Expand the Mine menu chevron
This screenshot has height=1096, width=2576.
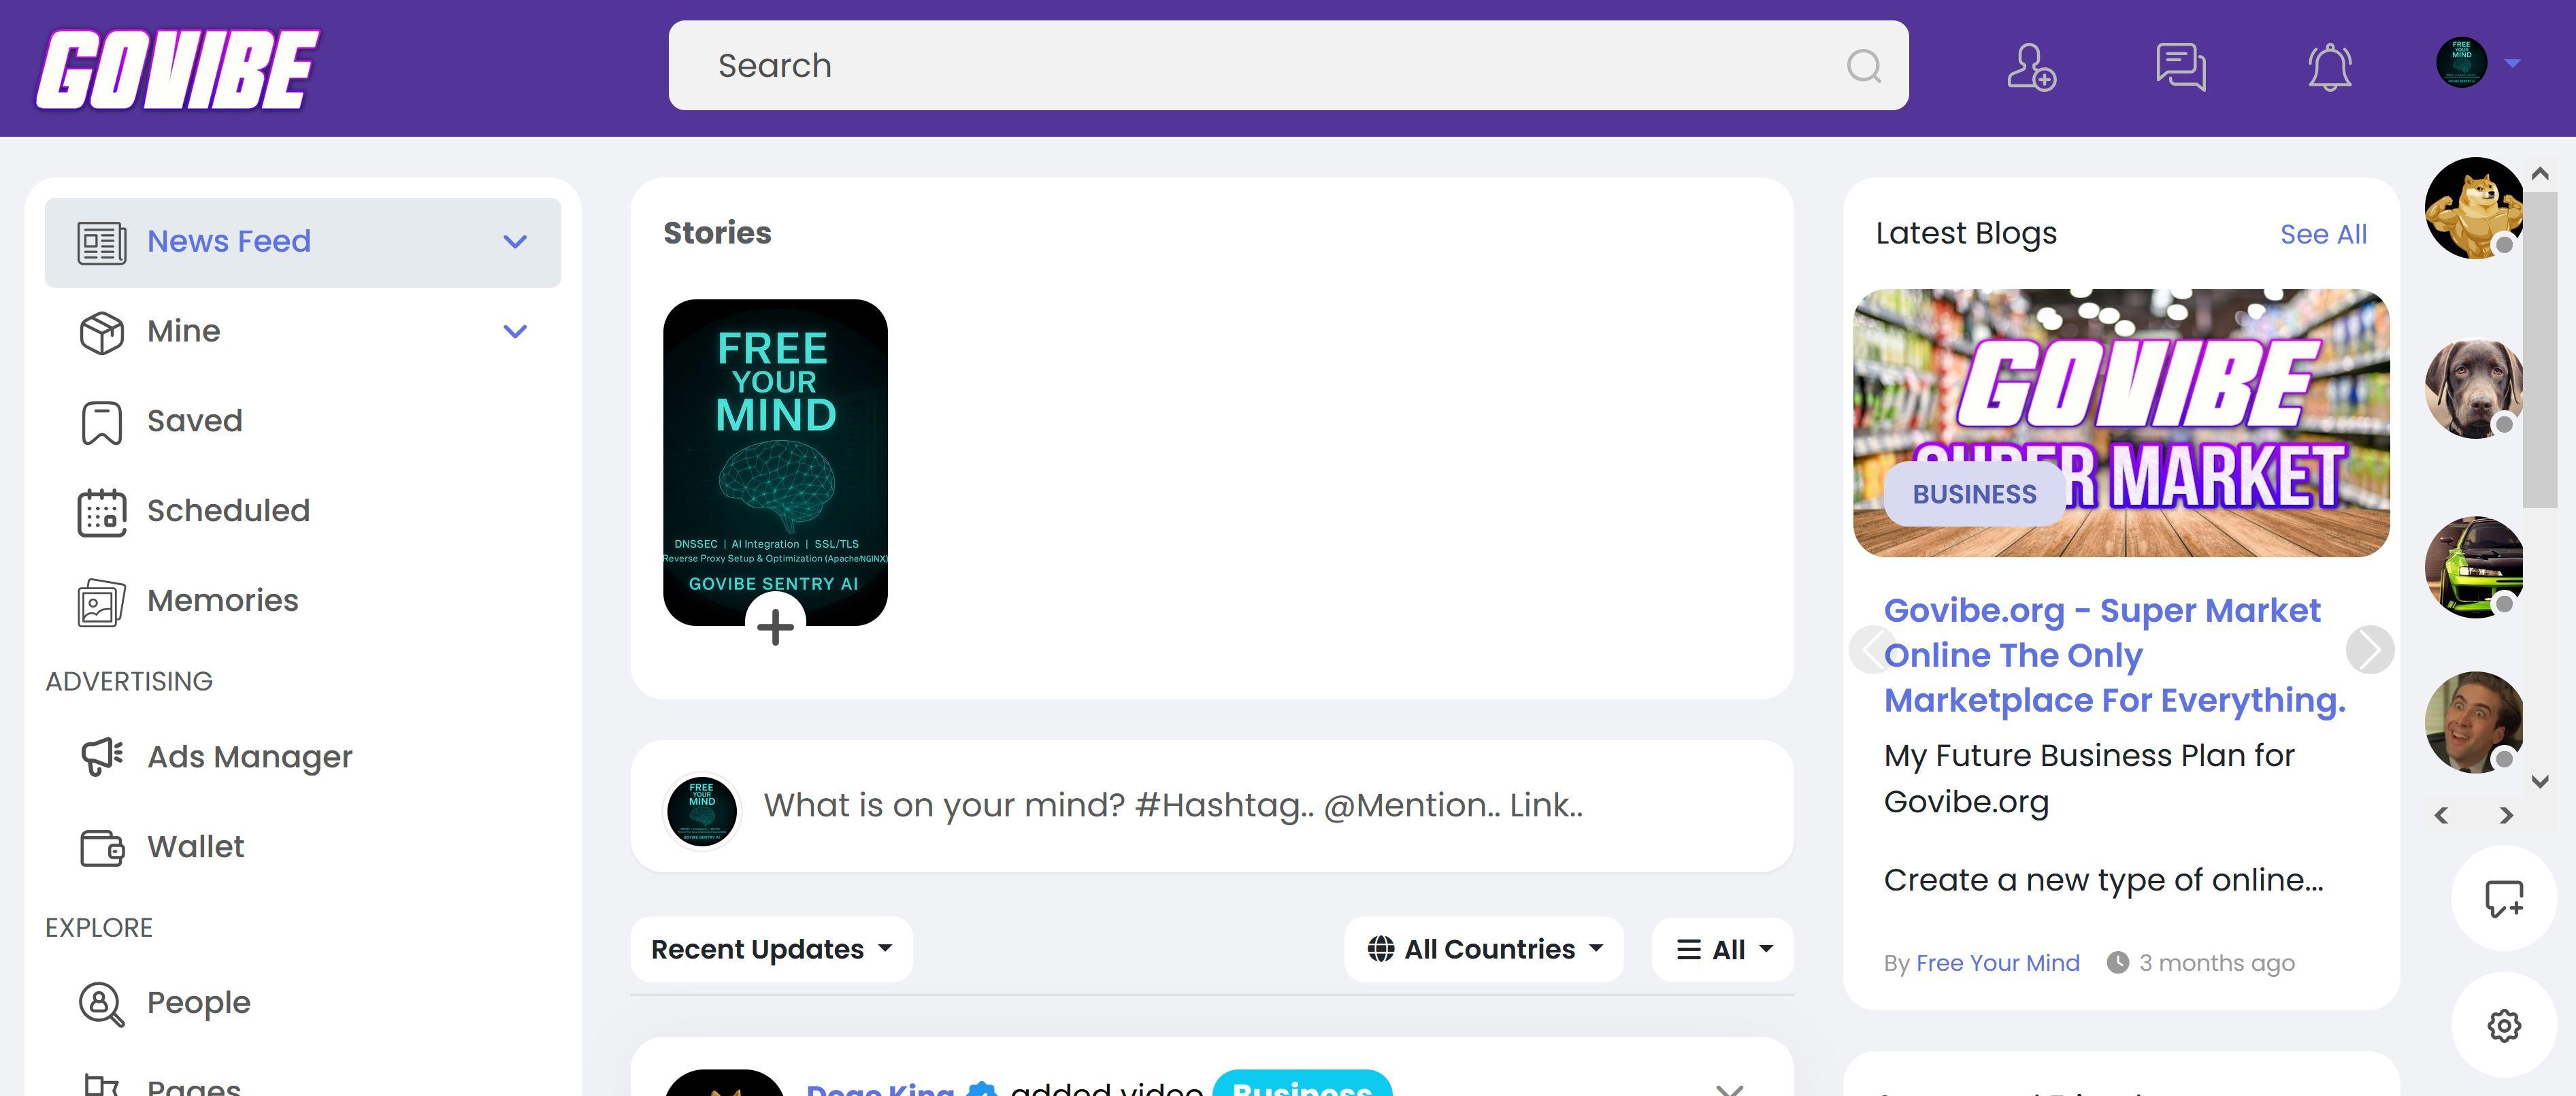pyautogui.click(x=515, y=332)
